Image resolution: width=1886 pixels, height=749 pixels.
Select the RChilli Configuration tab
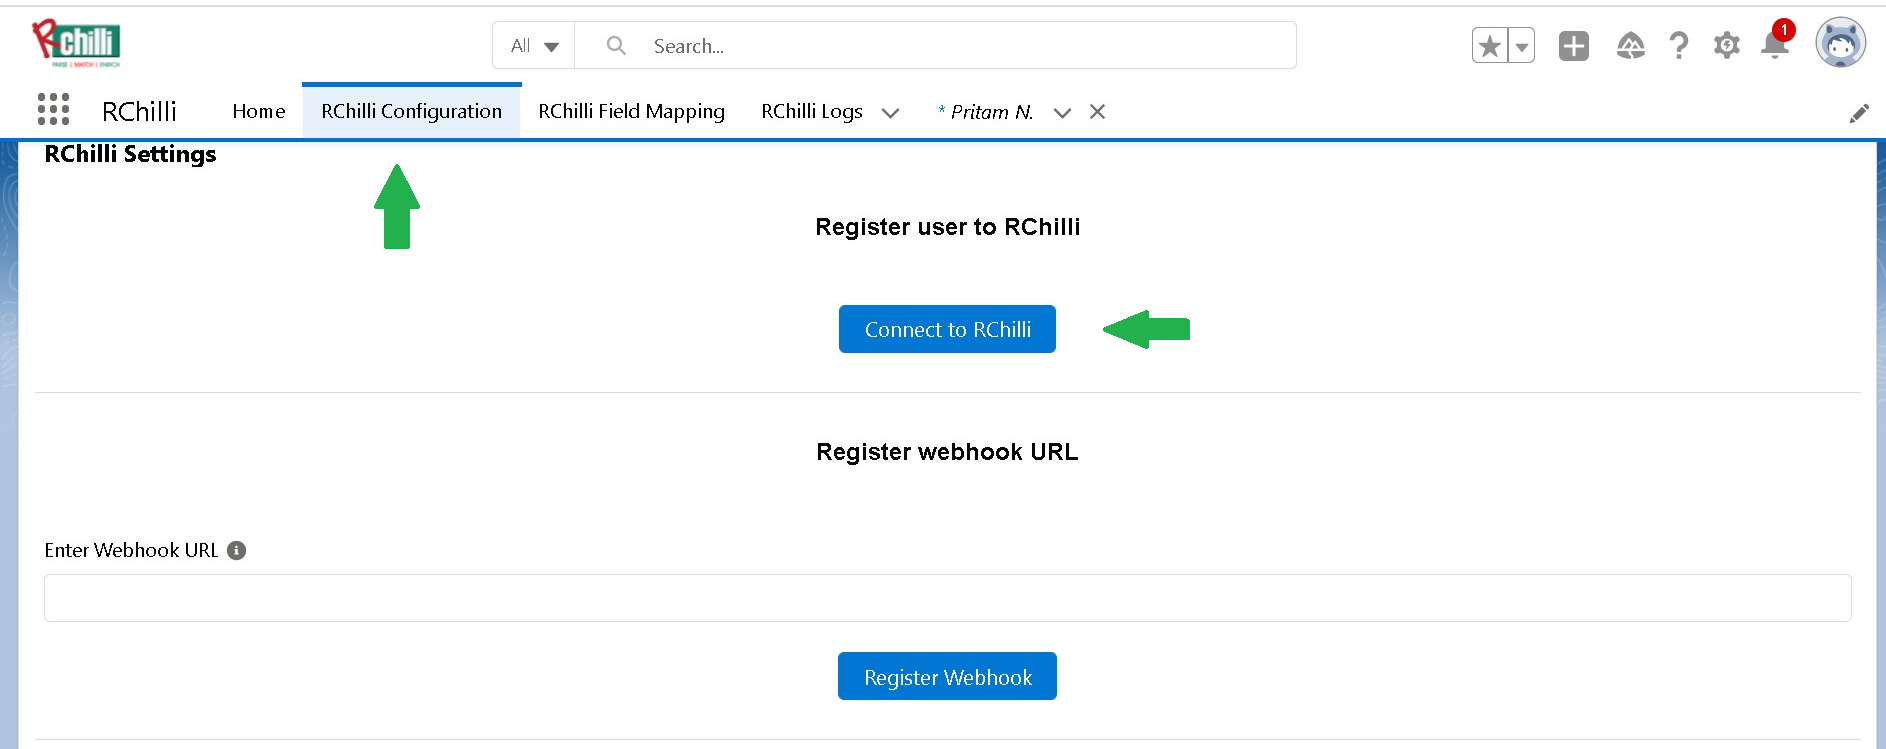point(411,111)
